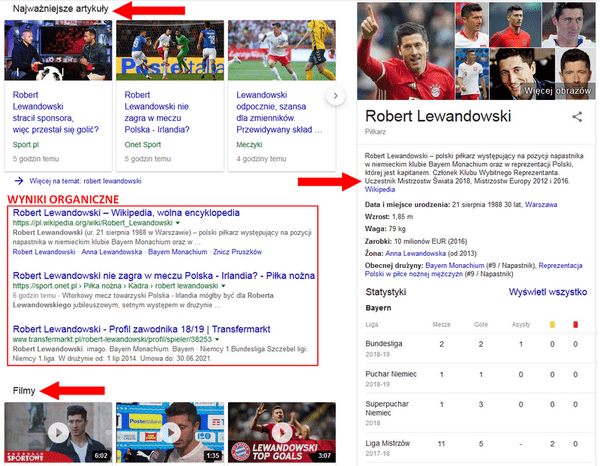This screenshot has height=466, width=600.
Task: Click 'Waga: 79 kg' text
Action: click(385, 229)
